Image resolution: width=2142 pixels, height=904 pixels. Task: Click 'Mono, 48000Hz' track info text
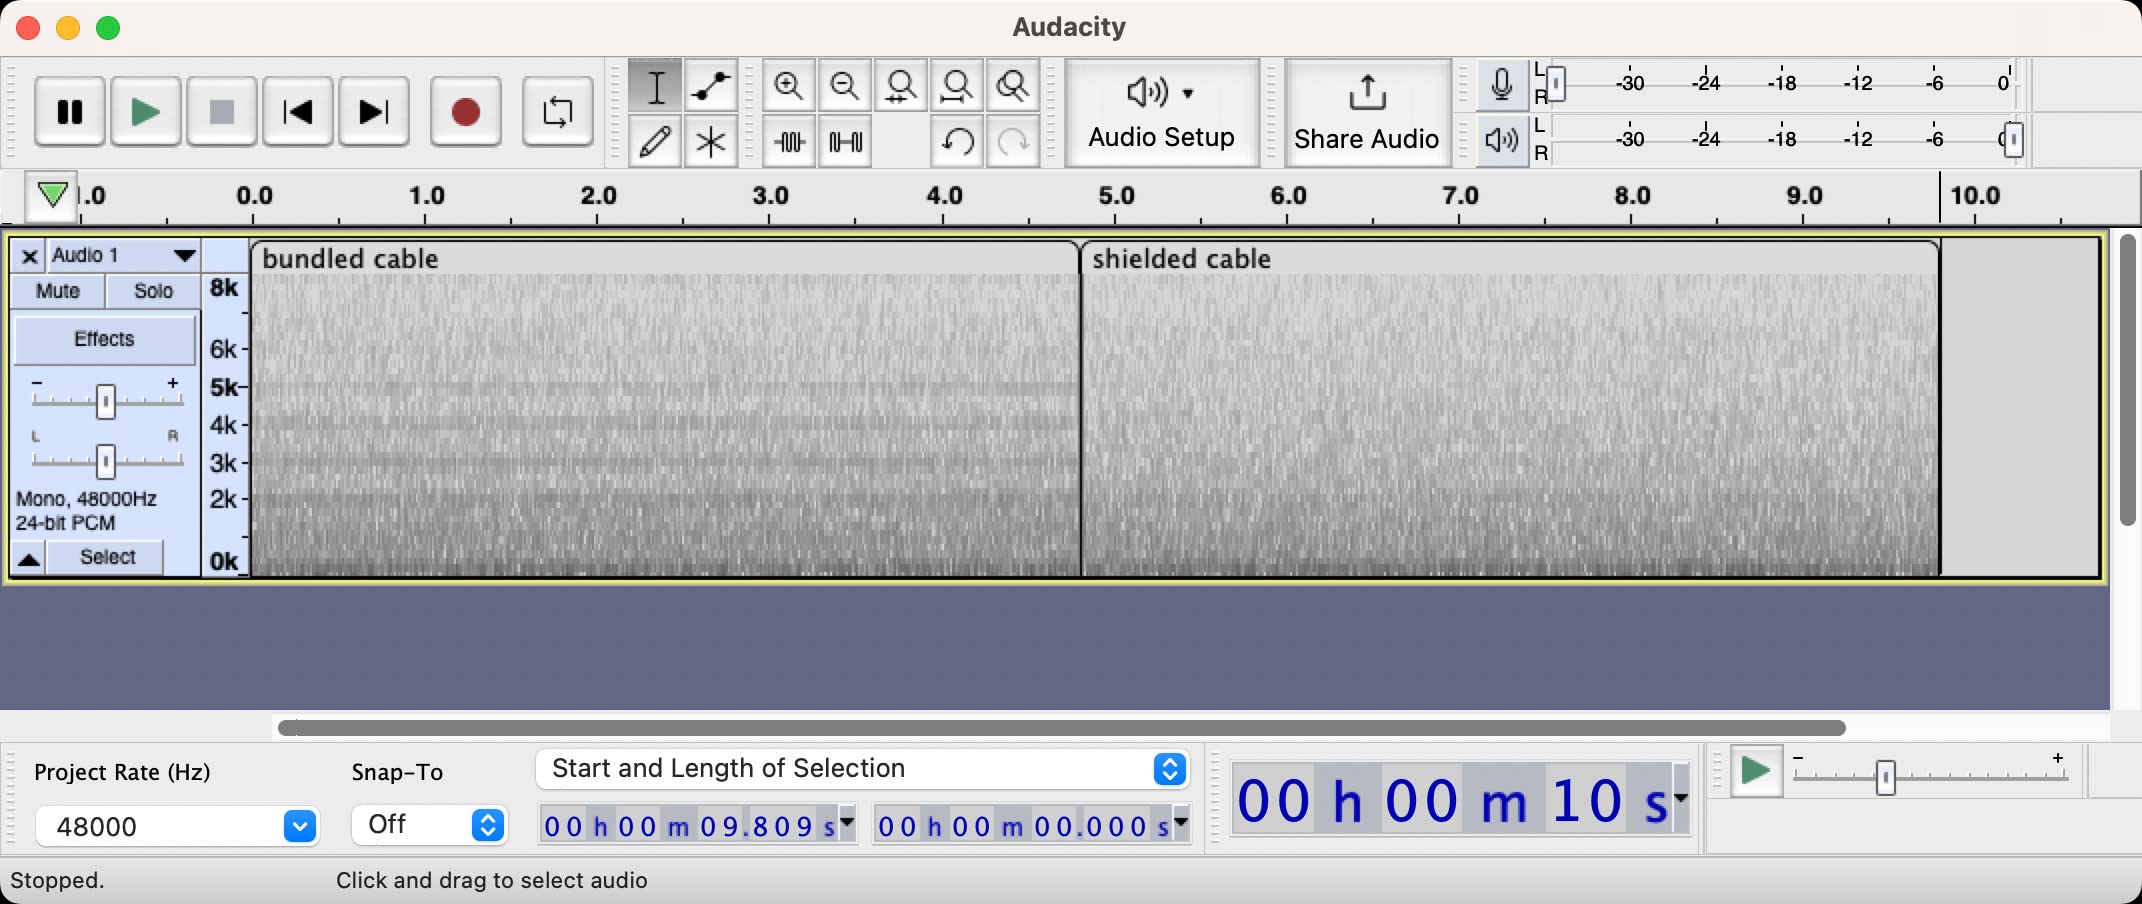(86, 499)
